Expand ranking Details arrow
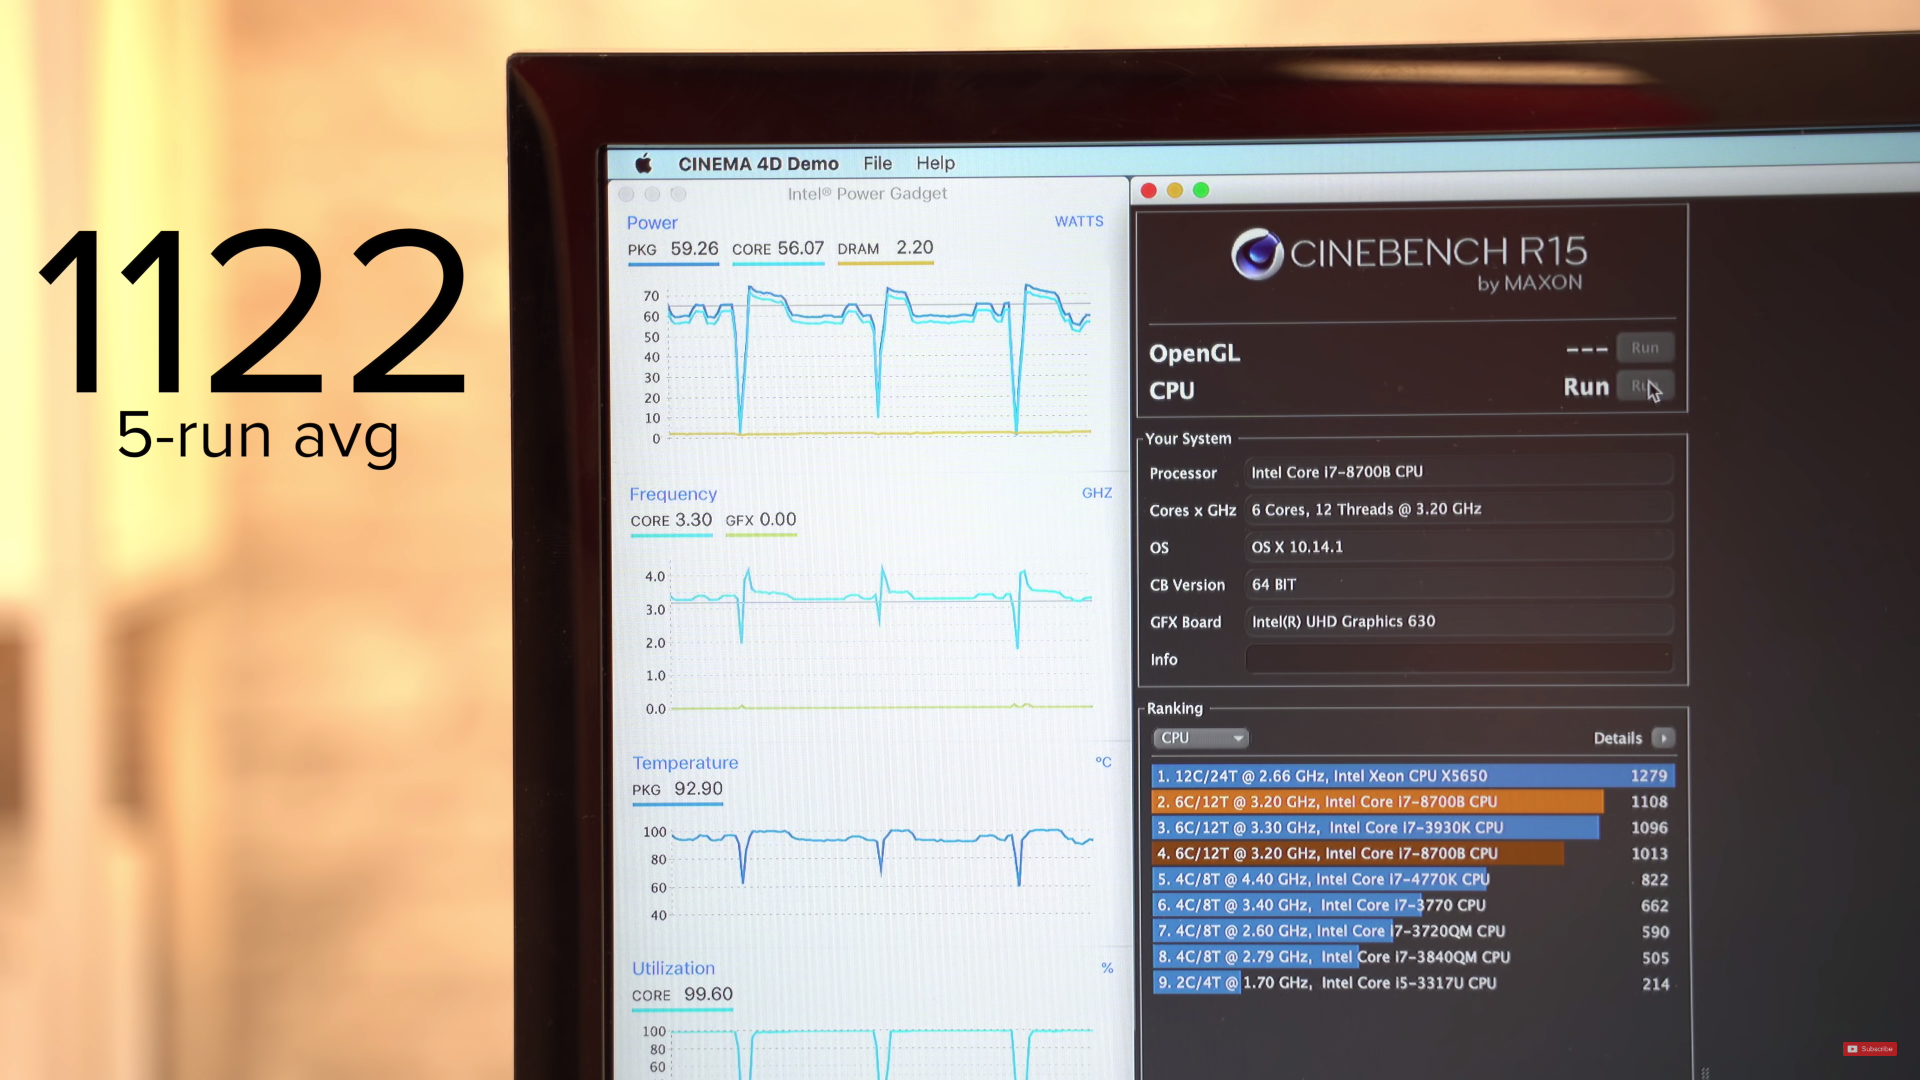Screen dimensions: 1920x1080 pos(1663,738)
